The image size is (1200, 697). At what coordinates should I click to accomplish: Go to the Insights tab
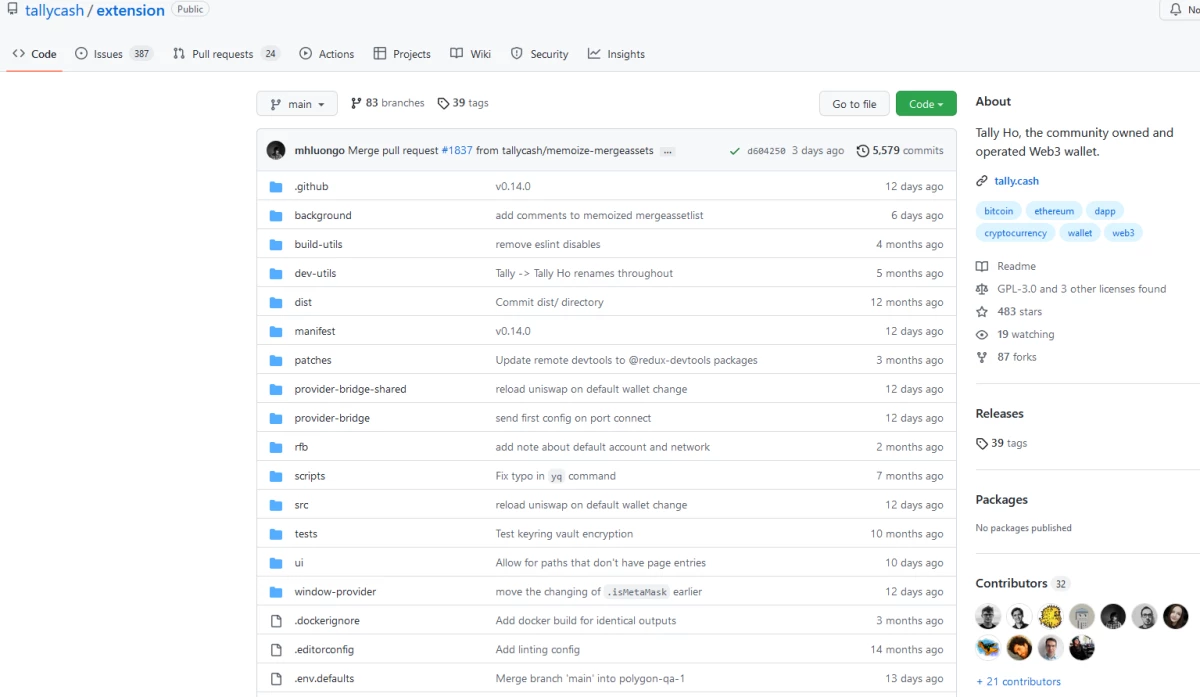point(616,54)
